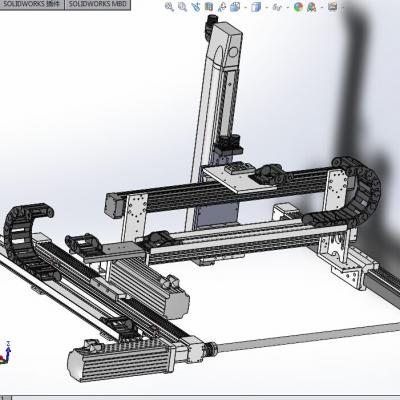This screenshot has height=400, width=400.
Task: Switch to the SOLIDWORKS MBD tab
Action: point(97,4)
